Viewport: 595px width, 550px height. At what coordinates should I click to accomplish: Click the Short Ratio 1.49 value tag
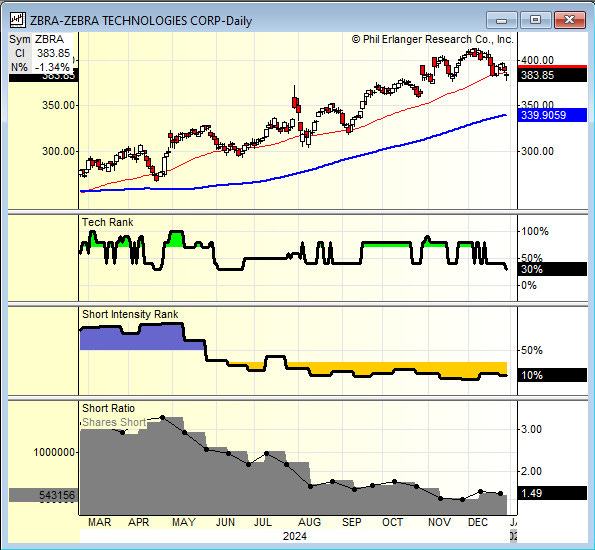click(x=552, y=493)
